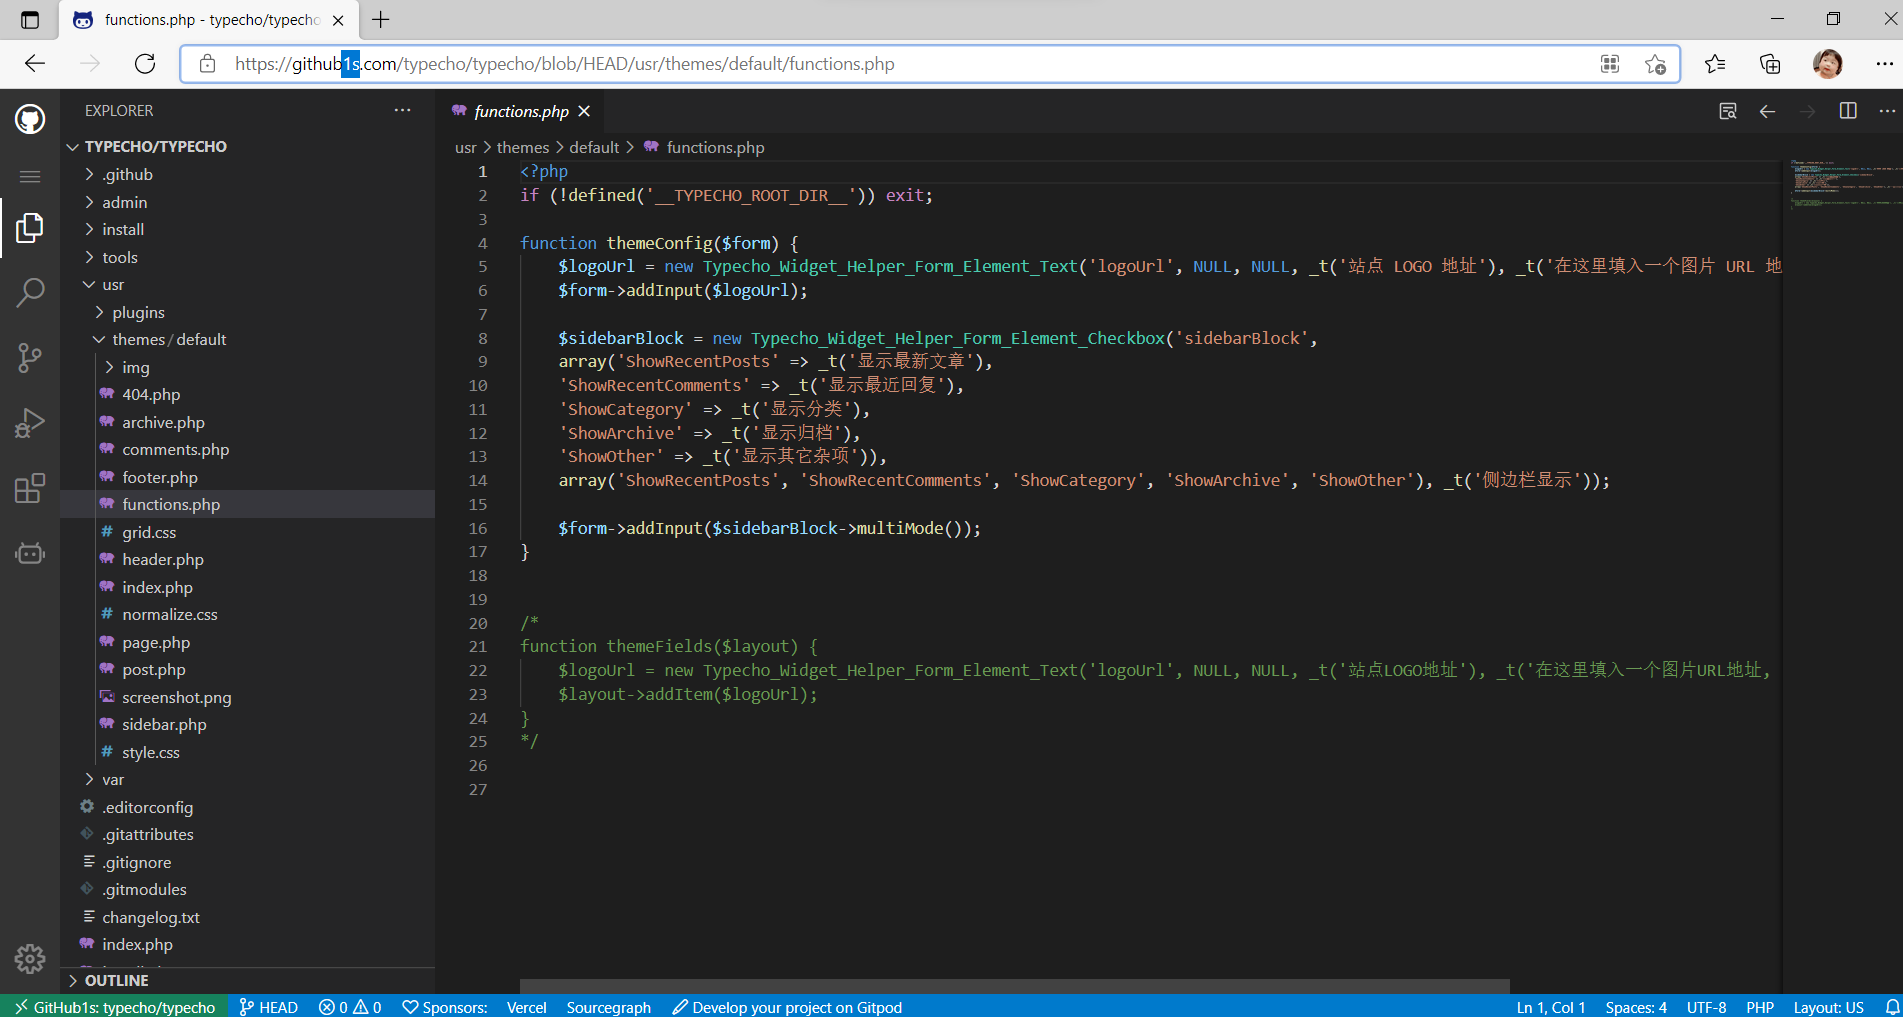Click the themes breadcrumb segment
The image size is (1903, 1017).
(522, 147)
